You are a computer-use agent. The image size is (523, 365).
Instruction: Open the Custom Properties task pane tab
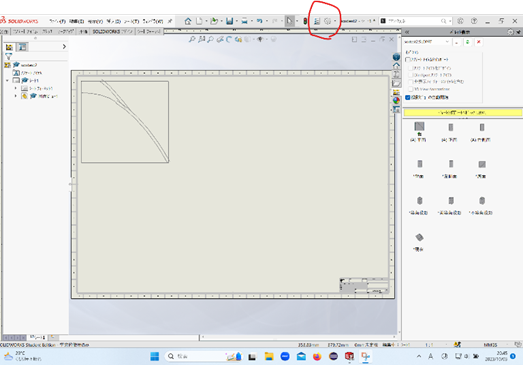(x=396, y=109)
